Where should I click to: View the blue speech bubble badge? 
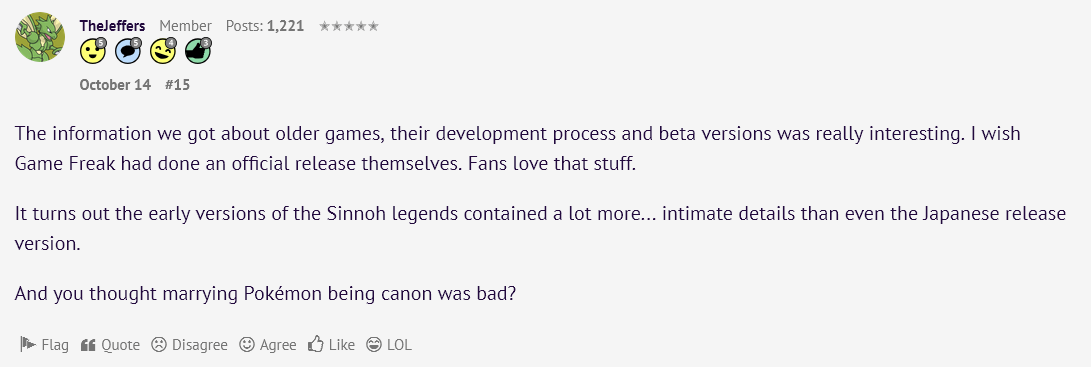click(128, 50)
